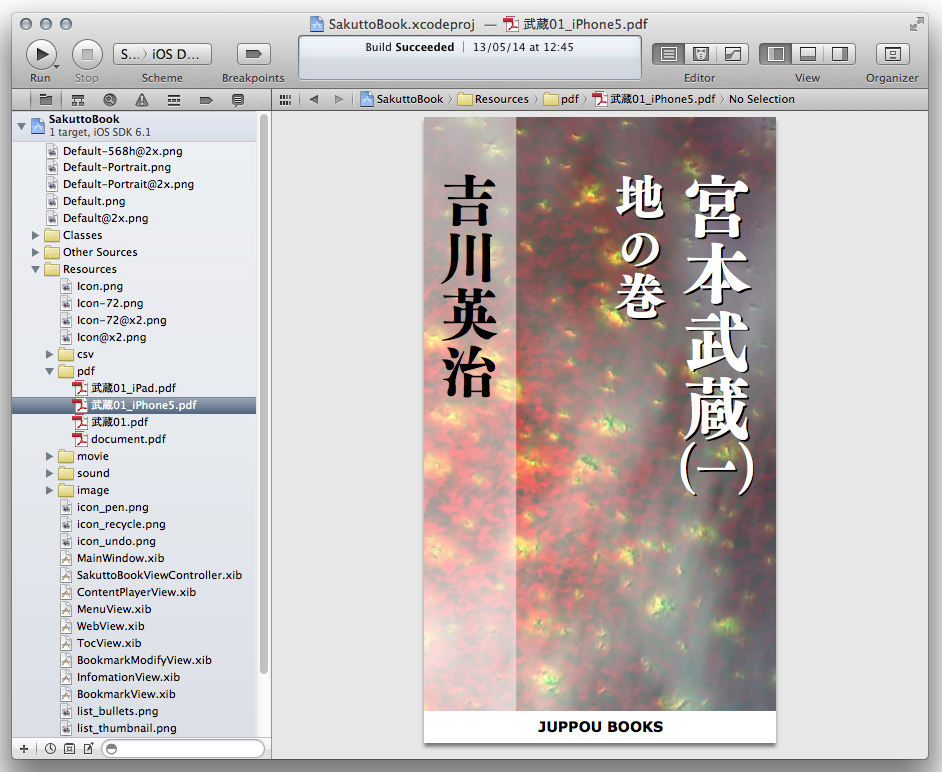
Task: Filter to show unsaved files
Action: 88,749
